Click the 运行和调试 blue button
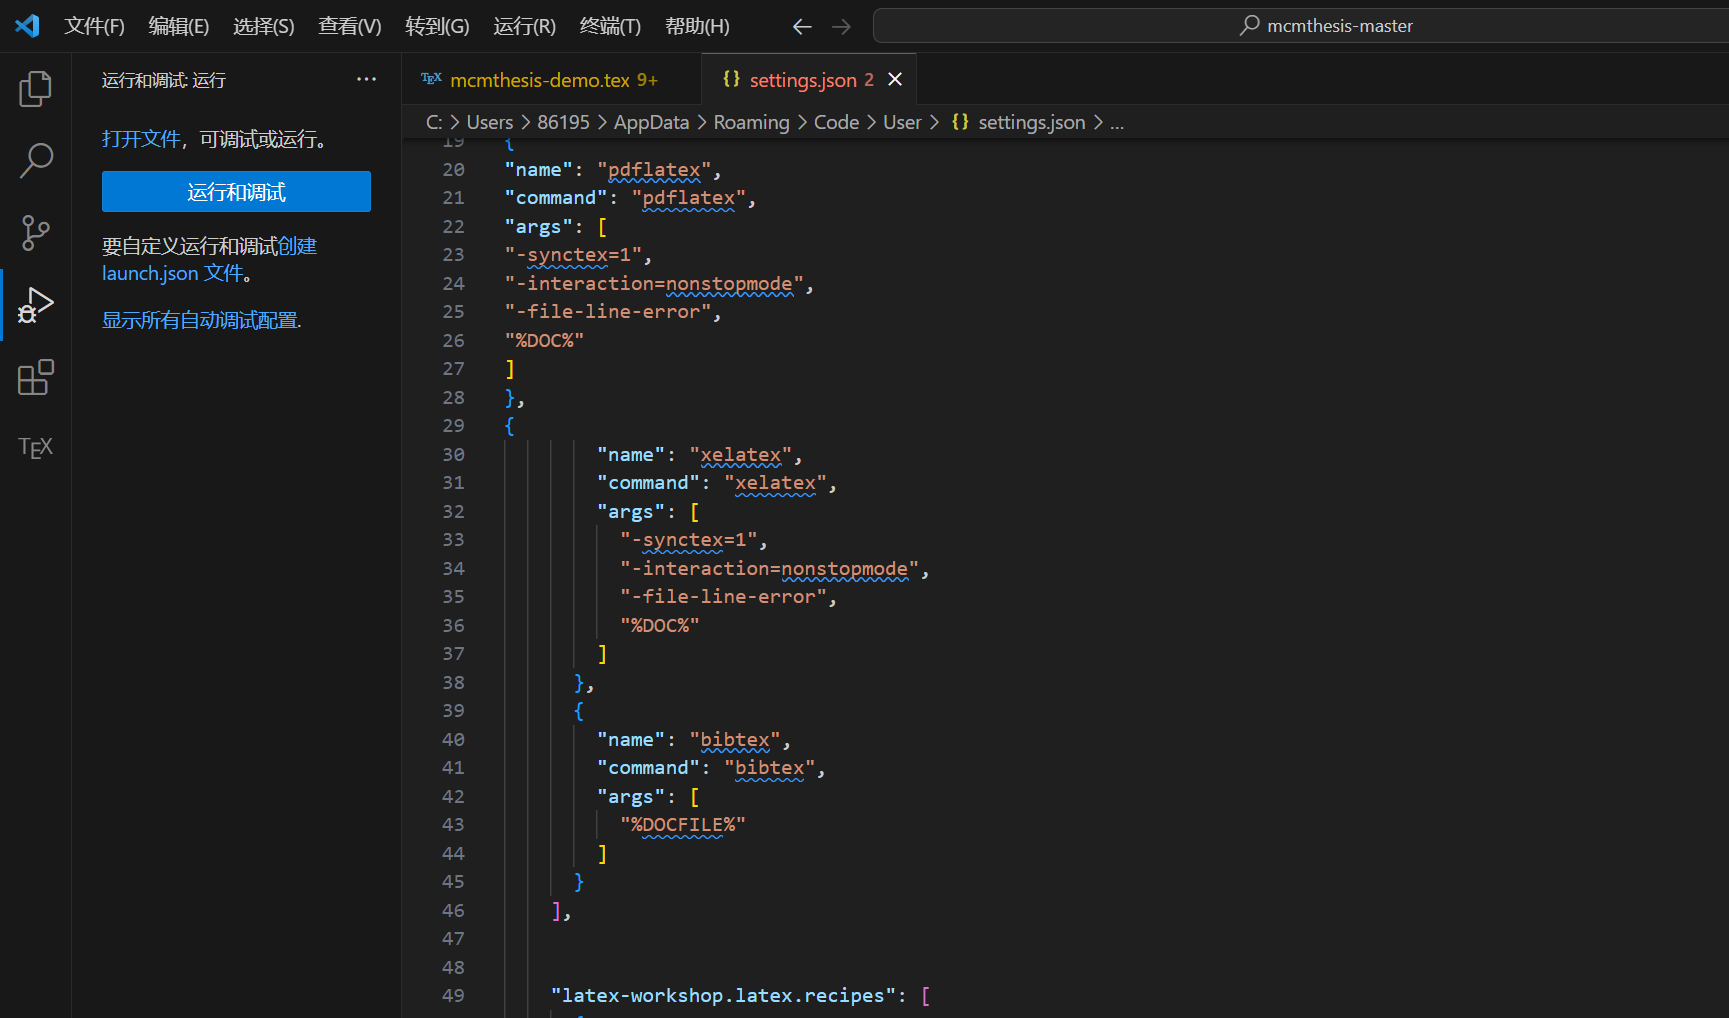The image size is (1729, 1018). point(236,191)
